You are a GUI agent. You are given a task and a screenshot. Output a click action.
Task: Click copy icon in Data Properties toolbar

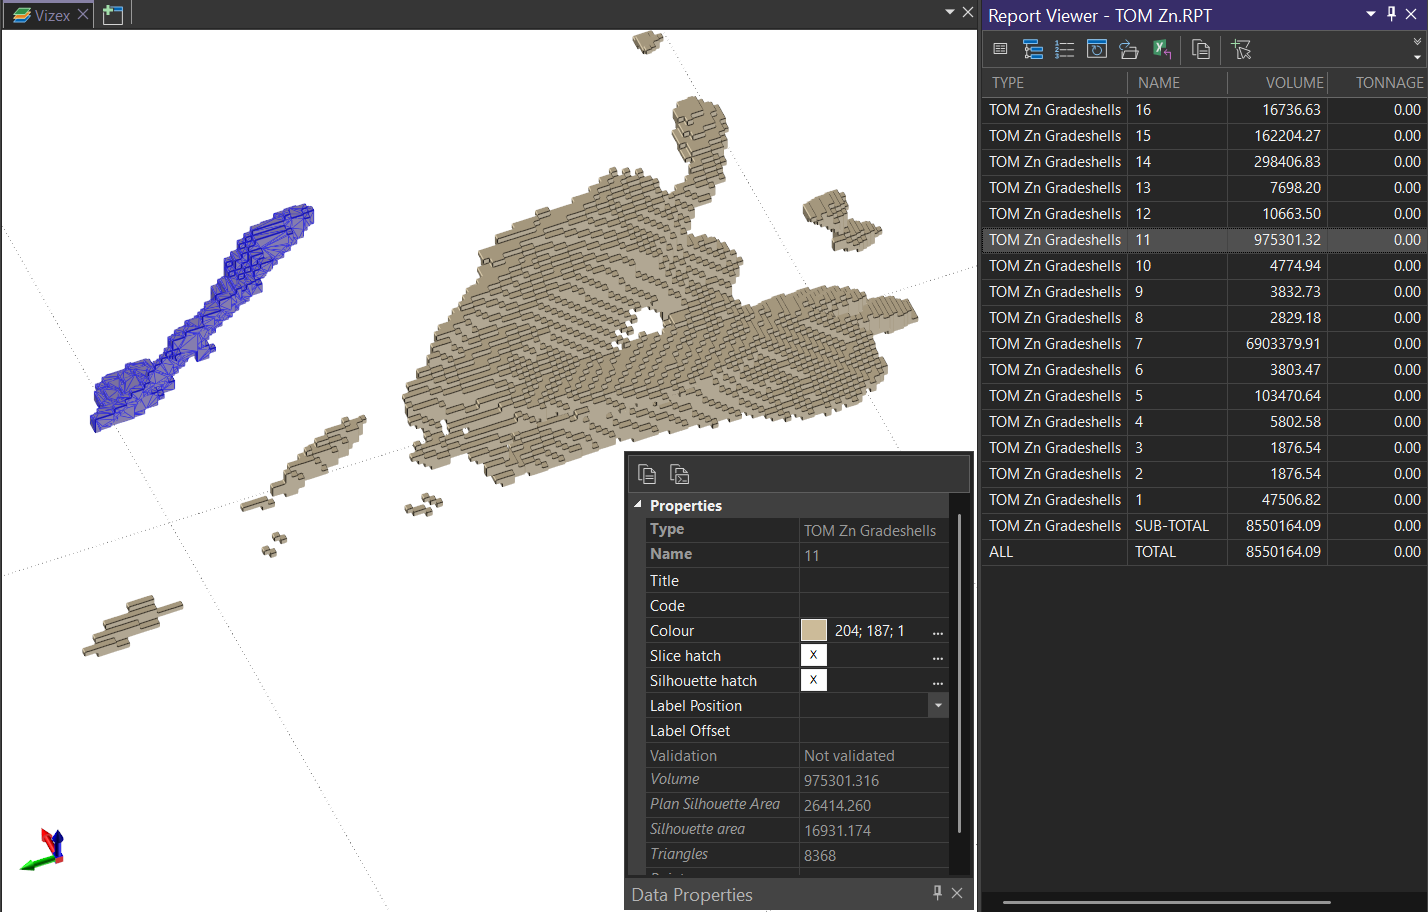tap(647, 474)
